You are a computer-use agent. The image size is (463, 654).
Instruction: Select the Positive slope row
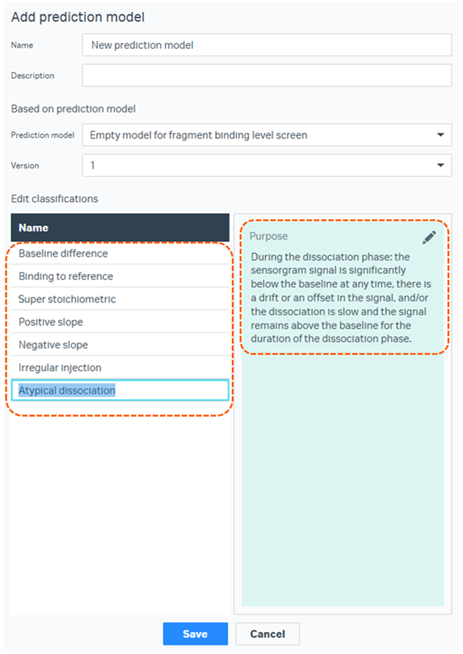[120, 322]
